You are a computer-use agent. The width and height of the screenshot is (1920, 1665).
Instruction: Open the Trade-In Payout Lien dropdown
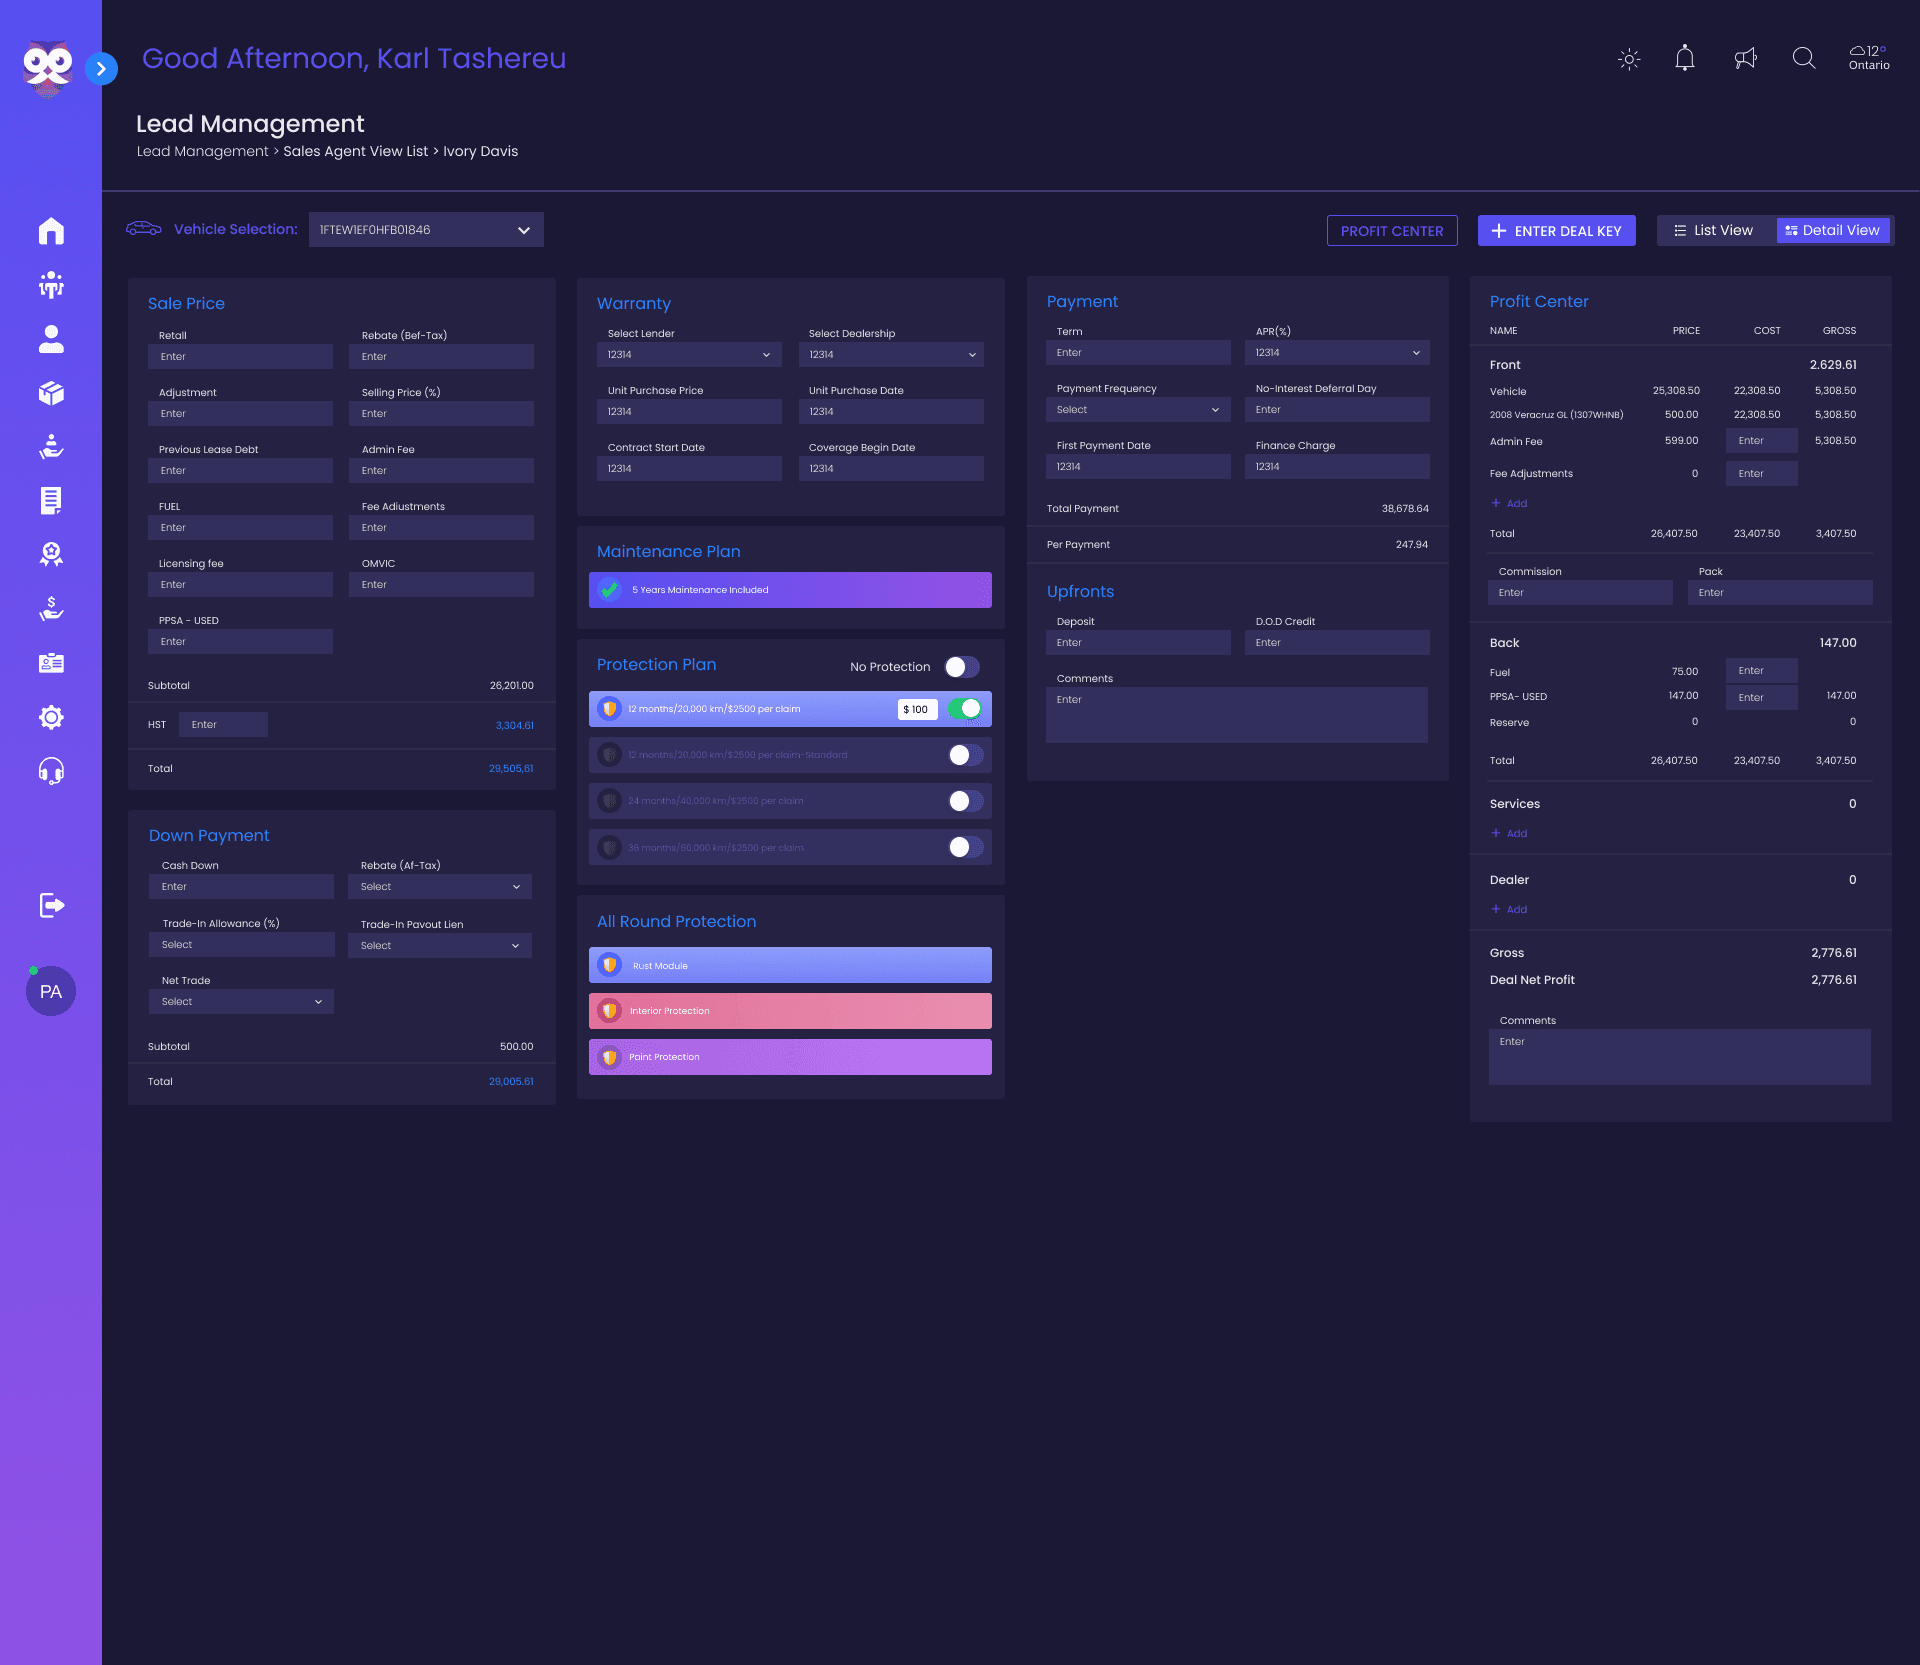[440, 946]
